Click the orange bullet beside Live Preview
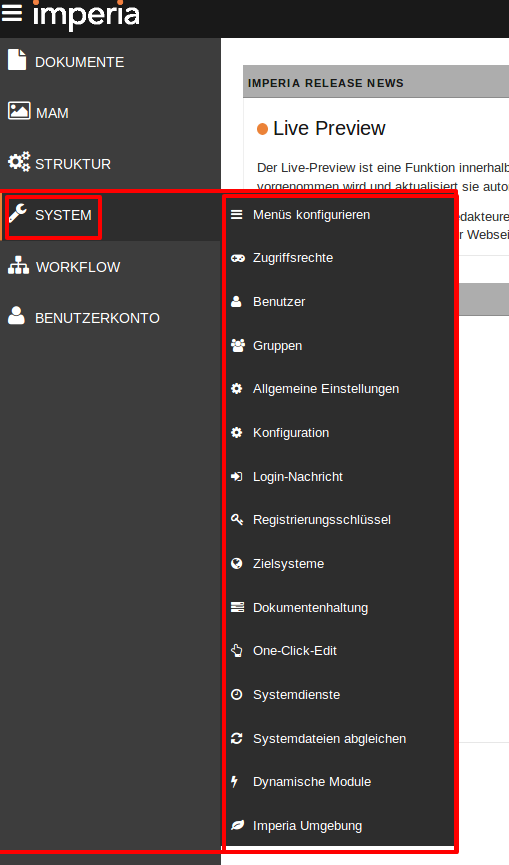509x865 pixels. pos(262,129)
